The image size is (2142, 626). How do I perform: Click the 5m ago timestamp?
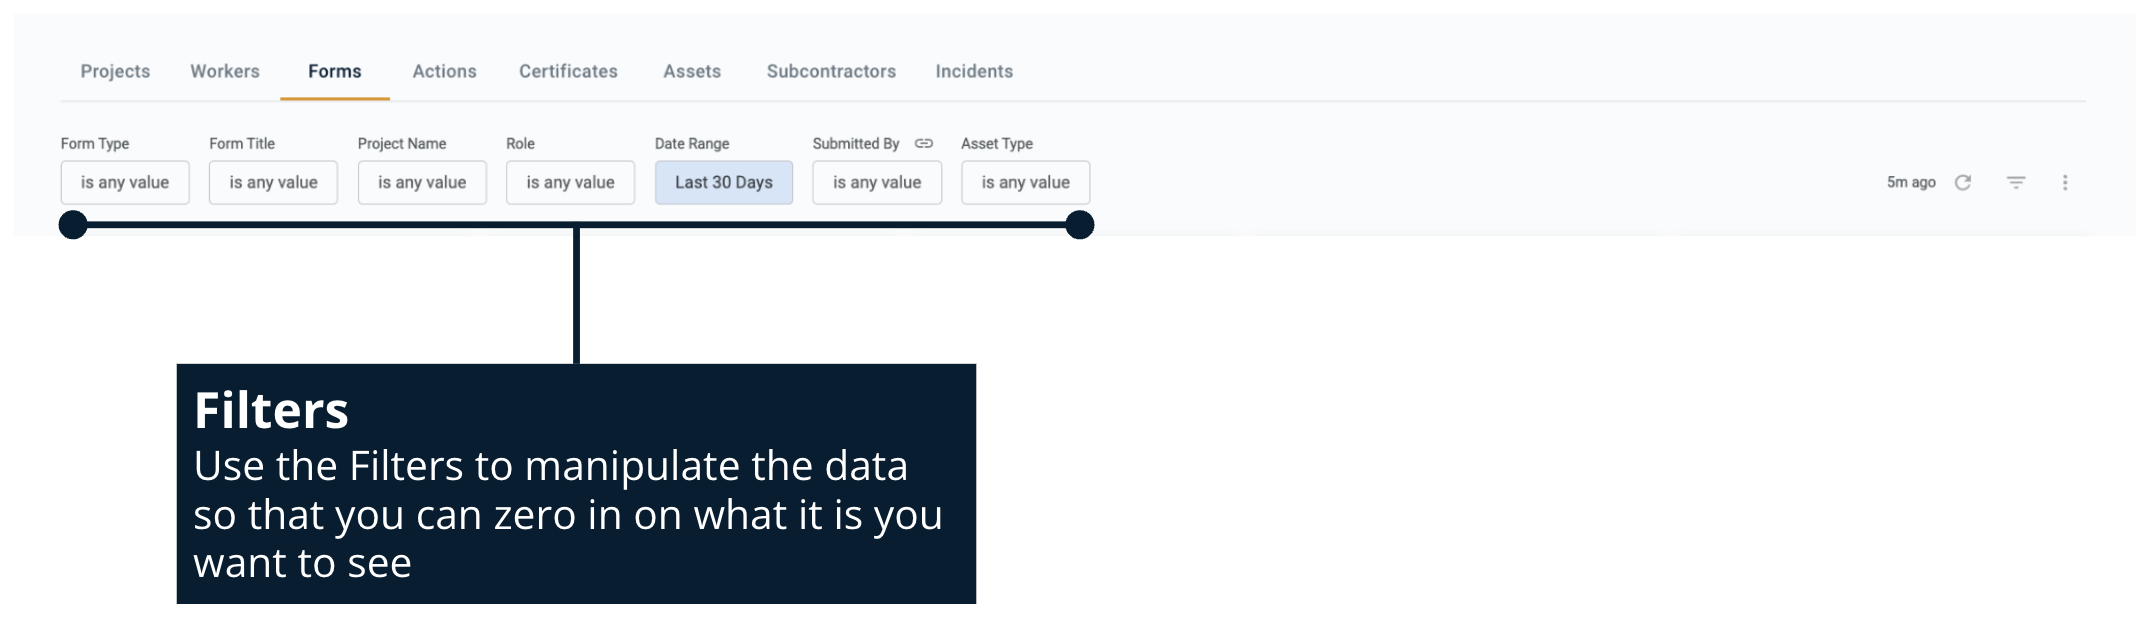[1911, 182]
